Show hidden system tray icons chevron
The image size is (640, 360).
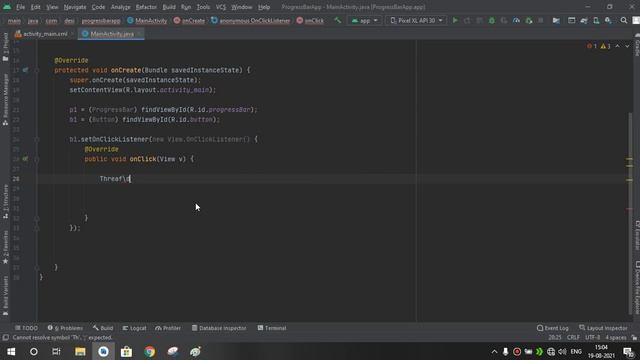pyautogui.click(x=494, y=351)
